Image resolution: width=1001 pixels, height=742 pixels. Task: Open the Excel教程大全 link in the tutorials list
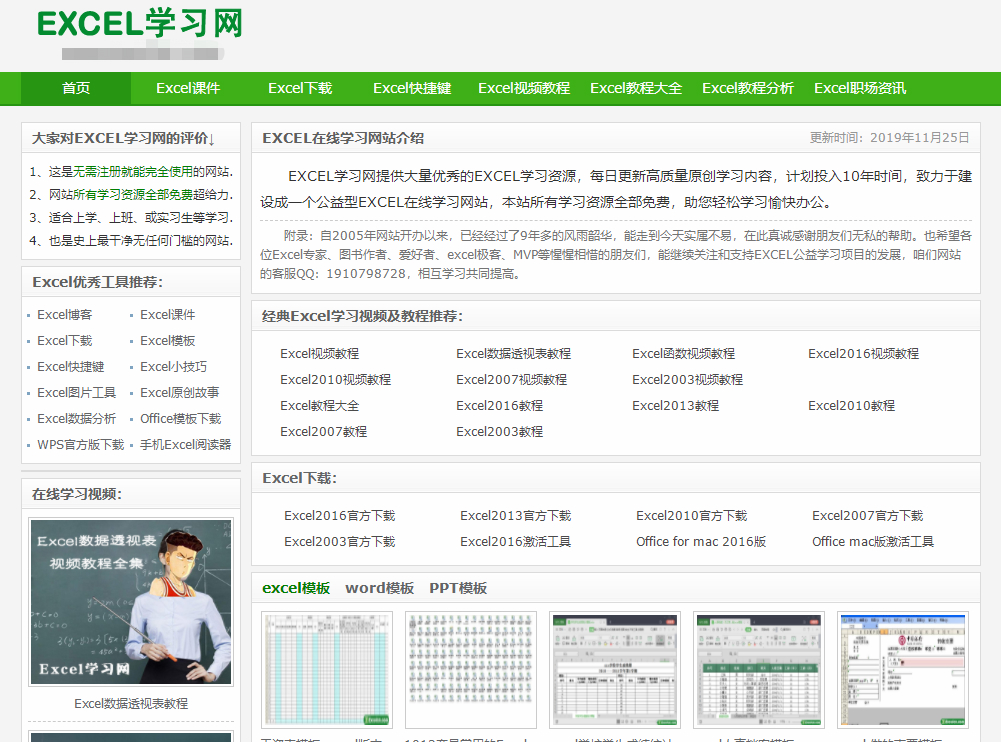click(320, 406)
